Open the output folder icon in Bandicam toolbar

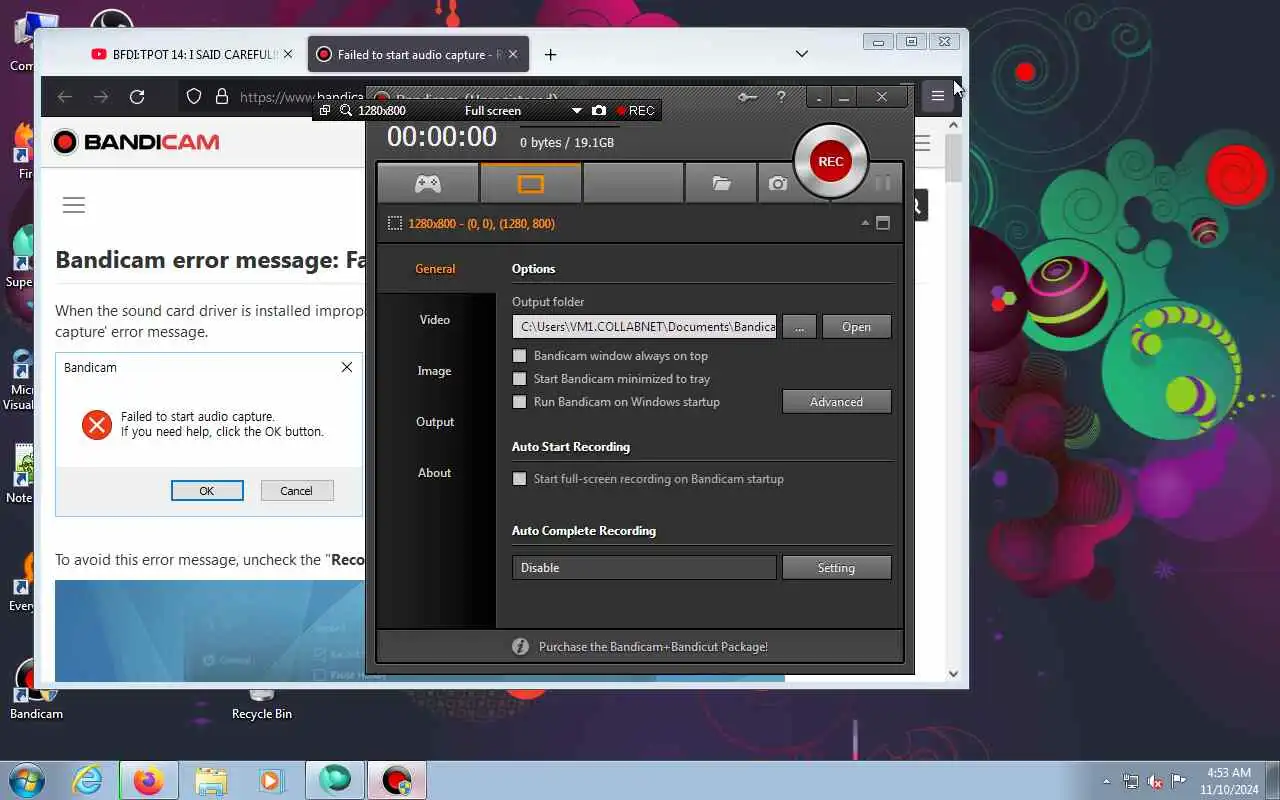[721, 184]
